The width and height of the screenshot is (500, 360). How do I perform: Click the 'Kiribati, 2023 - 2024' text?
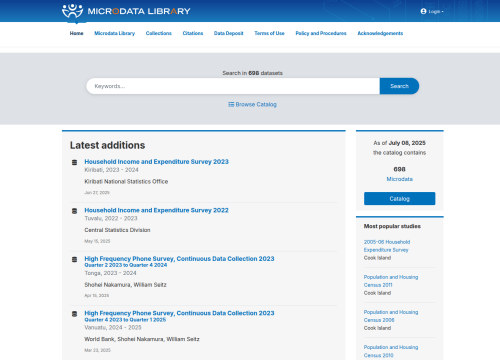(111, 170)
